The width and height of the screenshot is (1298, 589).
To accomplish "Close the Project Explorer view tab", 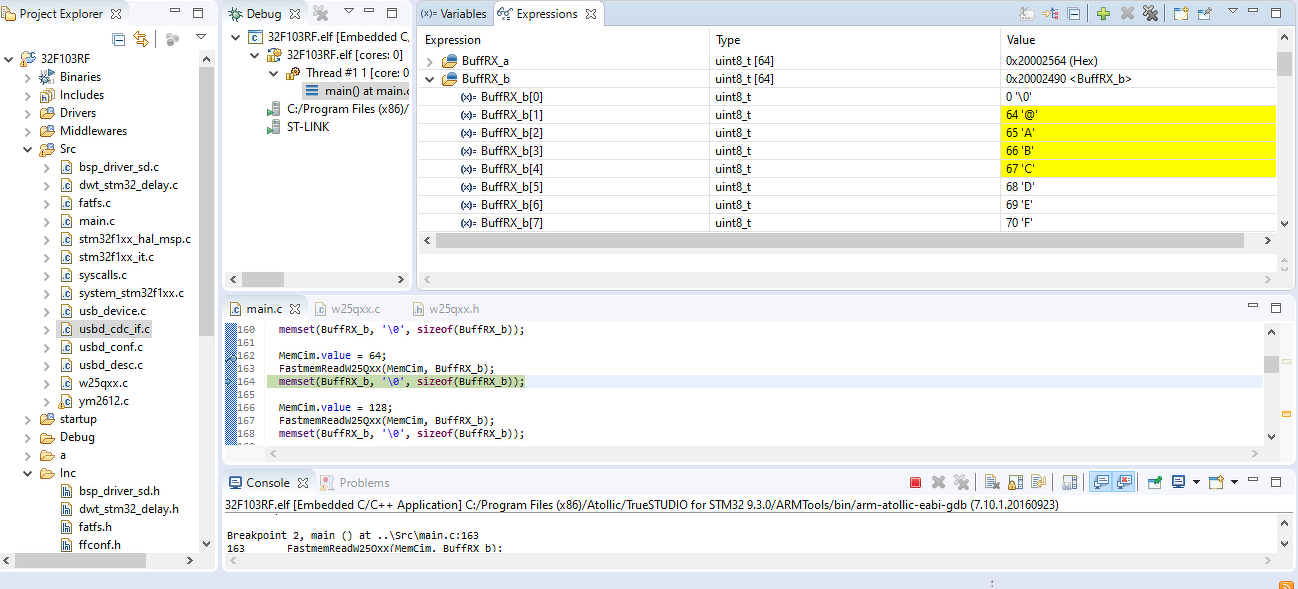I will pos(116,14).
